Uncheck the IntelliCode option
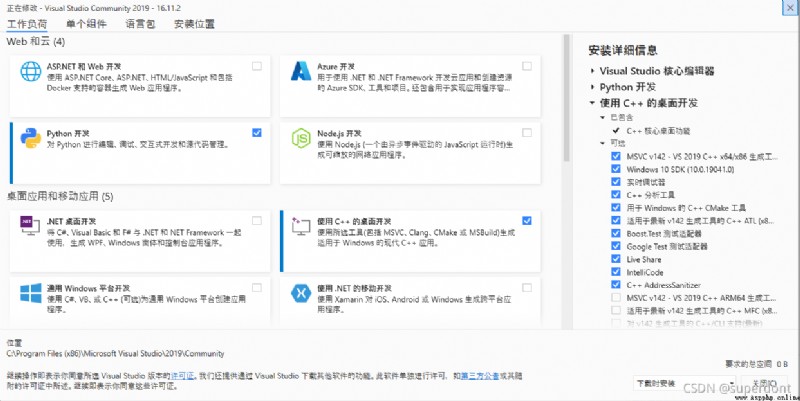Screen dimensions: 800x401 [616, 272]
